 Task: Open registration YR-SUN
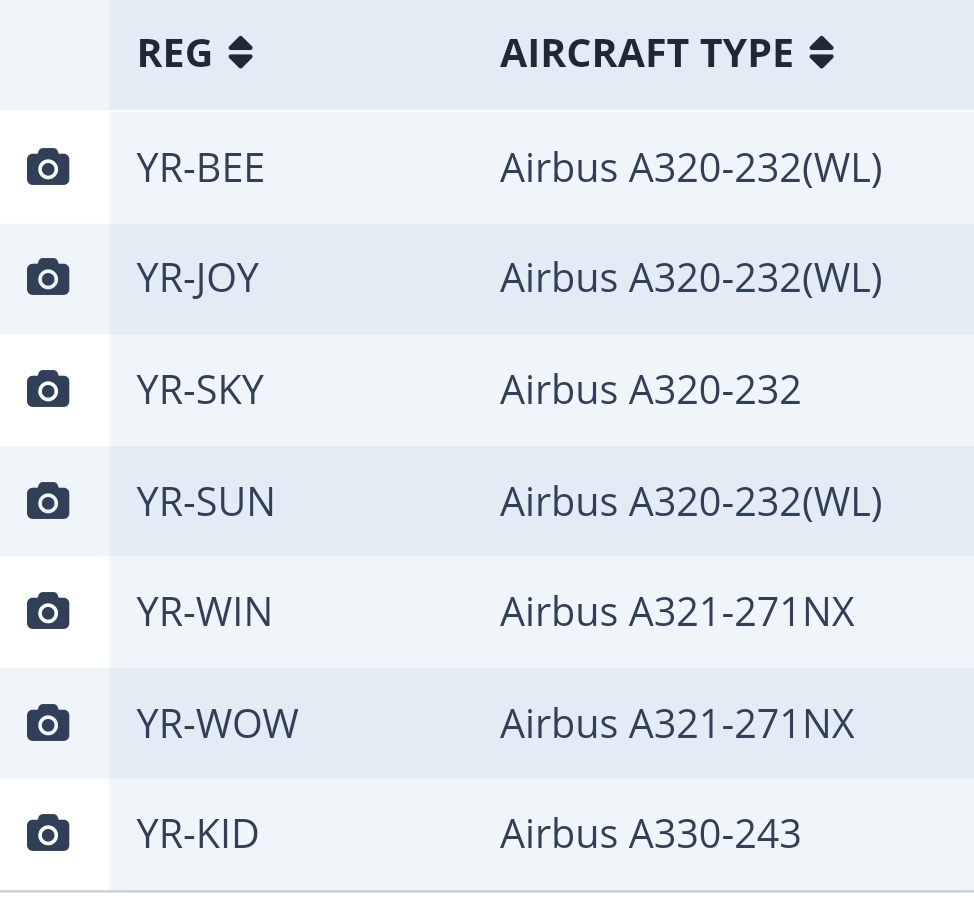(x=205, y=501)
